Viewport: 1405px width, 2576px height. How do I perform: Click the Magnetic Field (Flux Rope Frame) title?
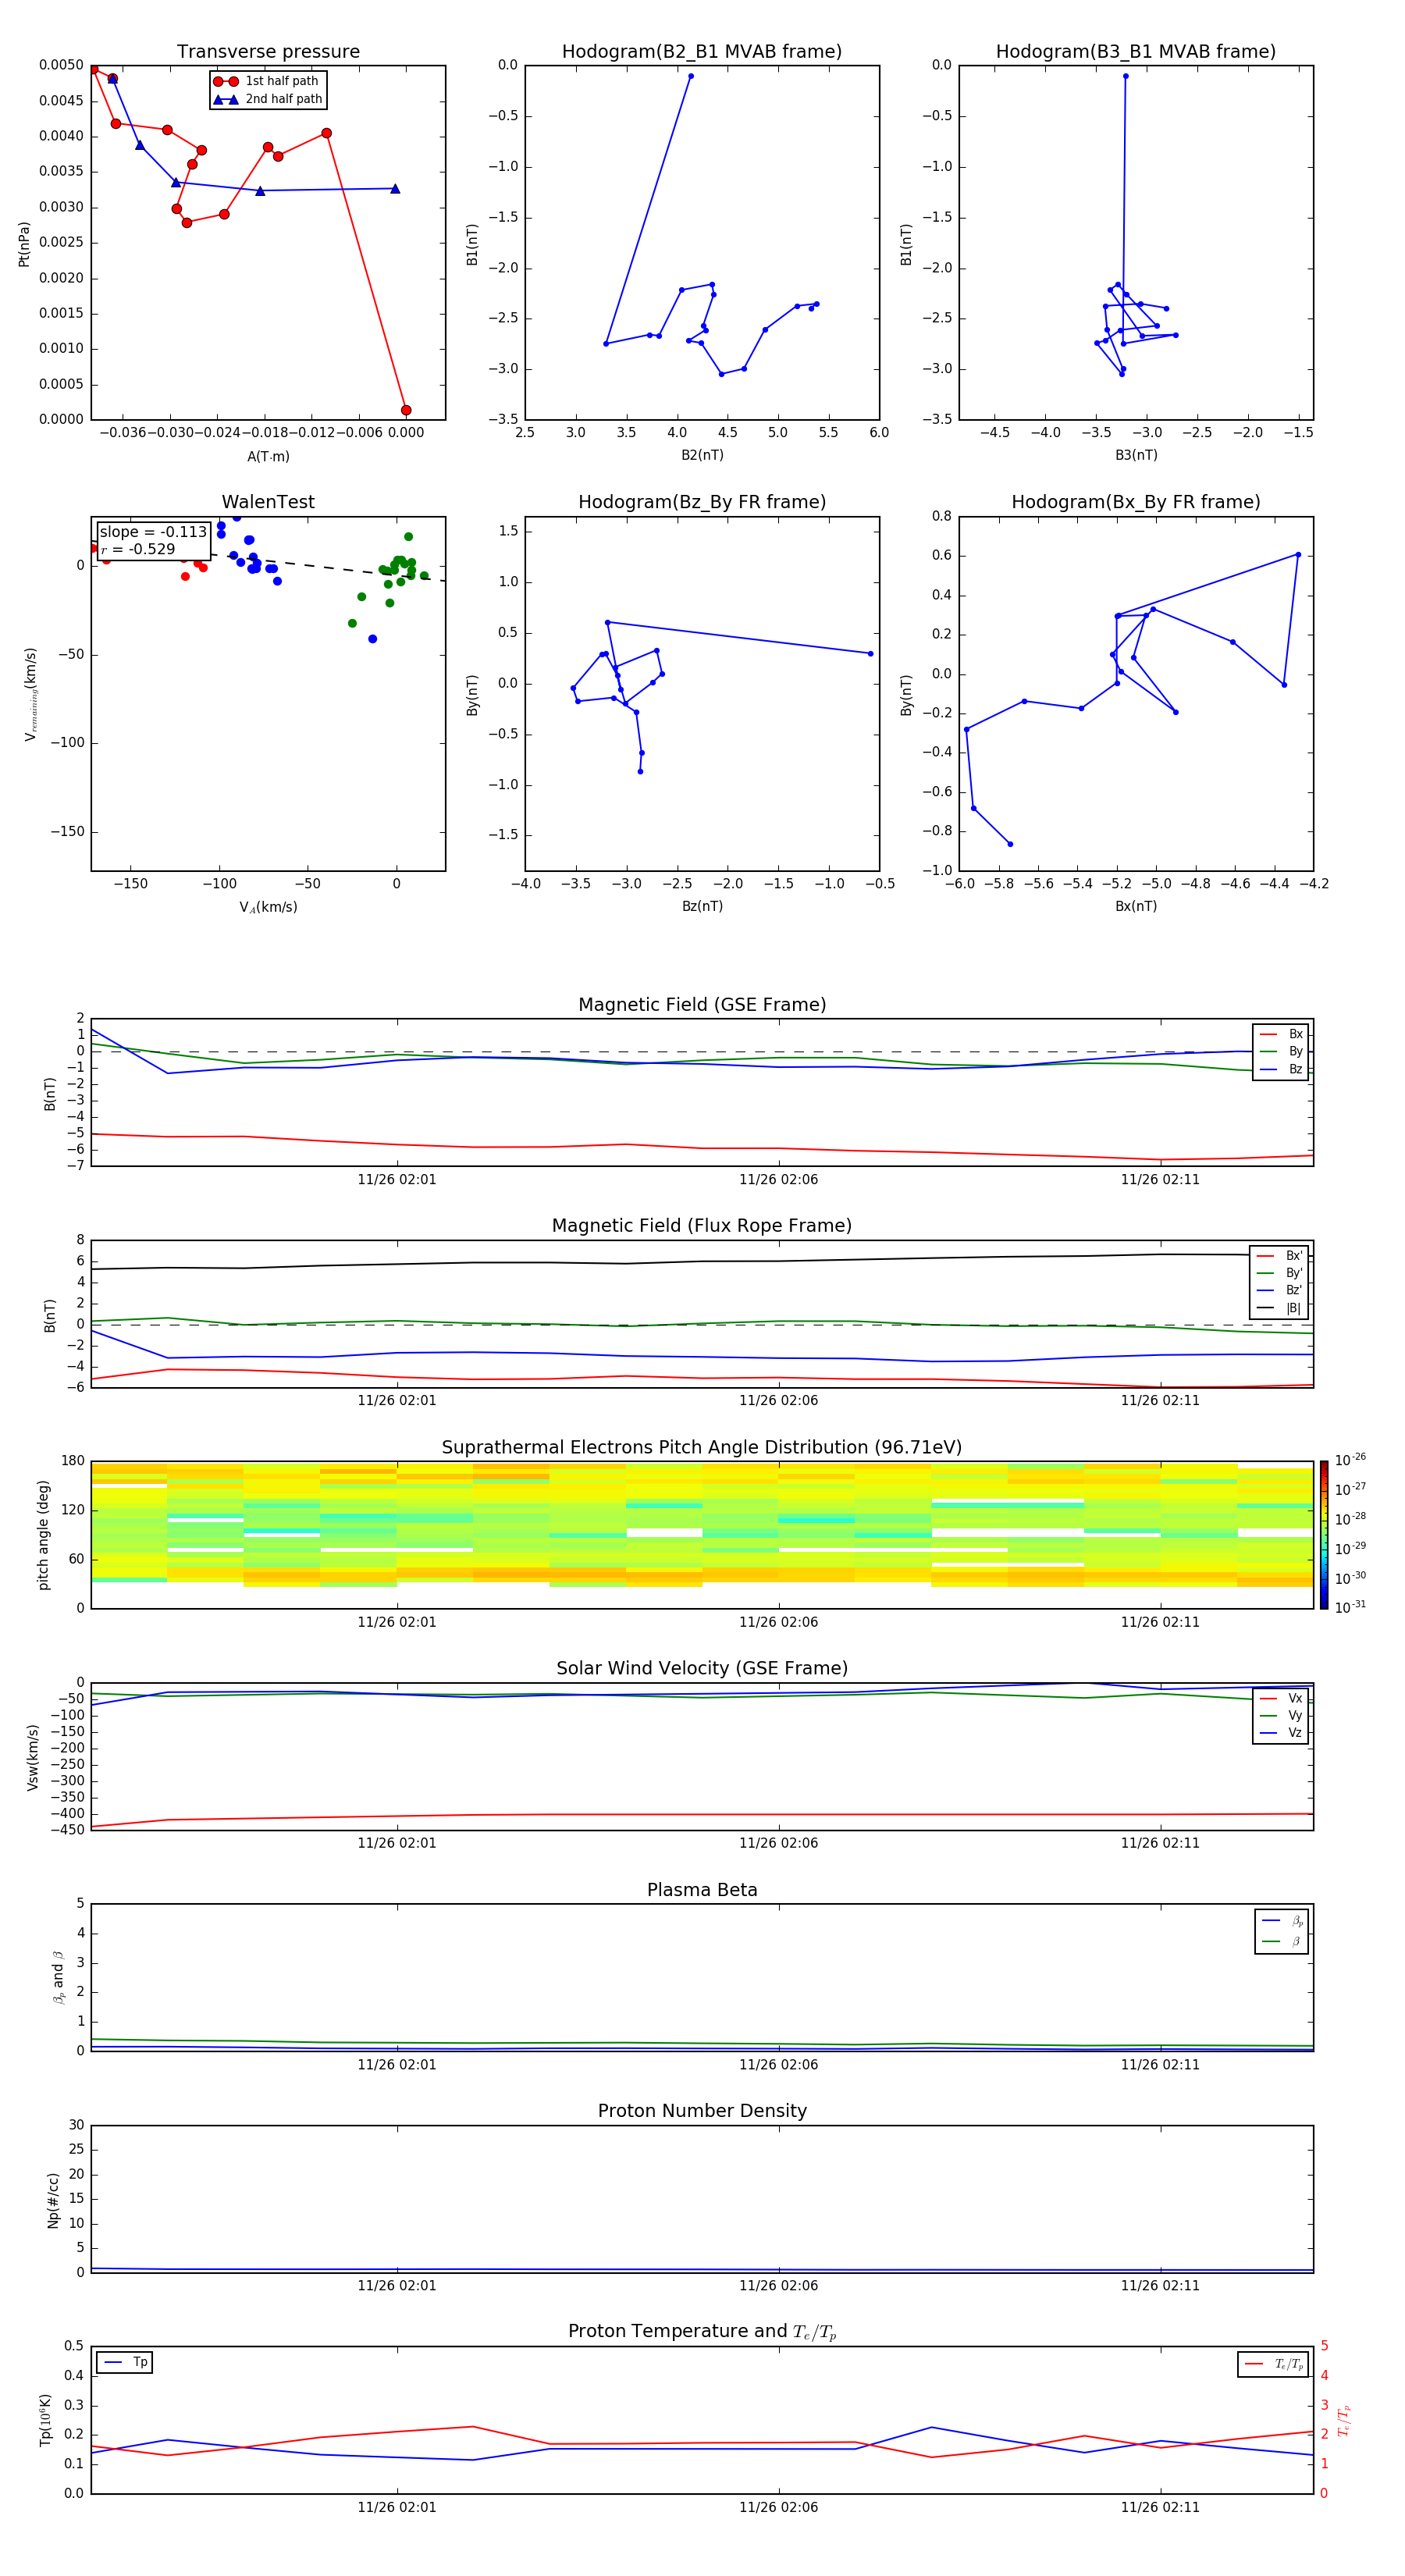click(x=702, y=1226)
